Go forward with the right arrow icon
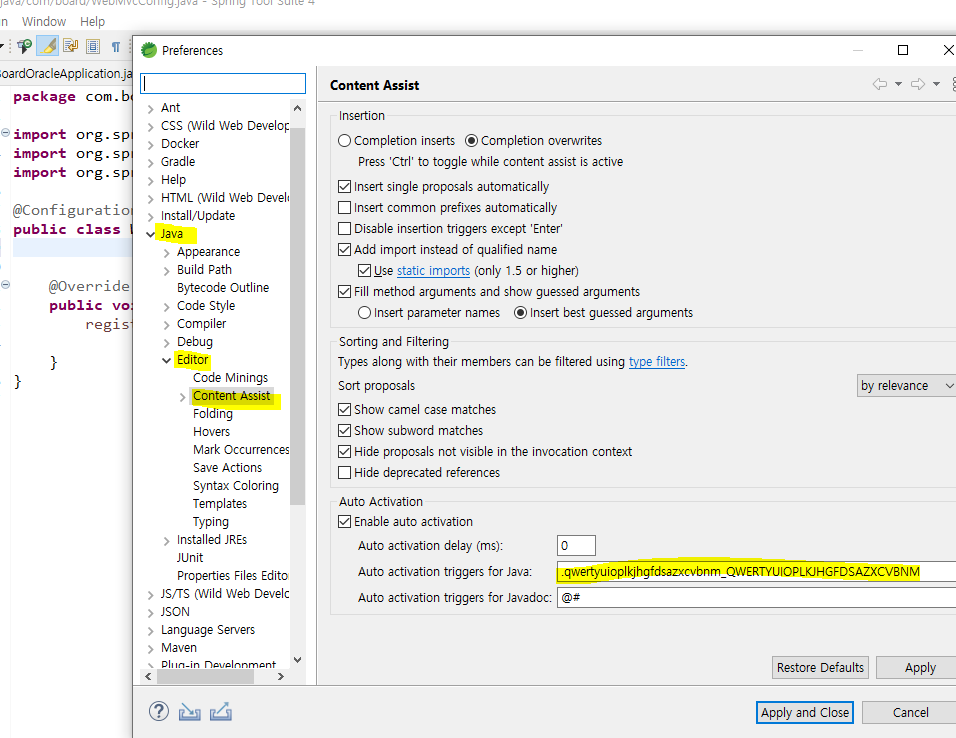 click(x=918, y=84)
